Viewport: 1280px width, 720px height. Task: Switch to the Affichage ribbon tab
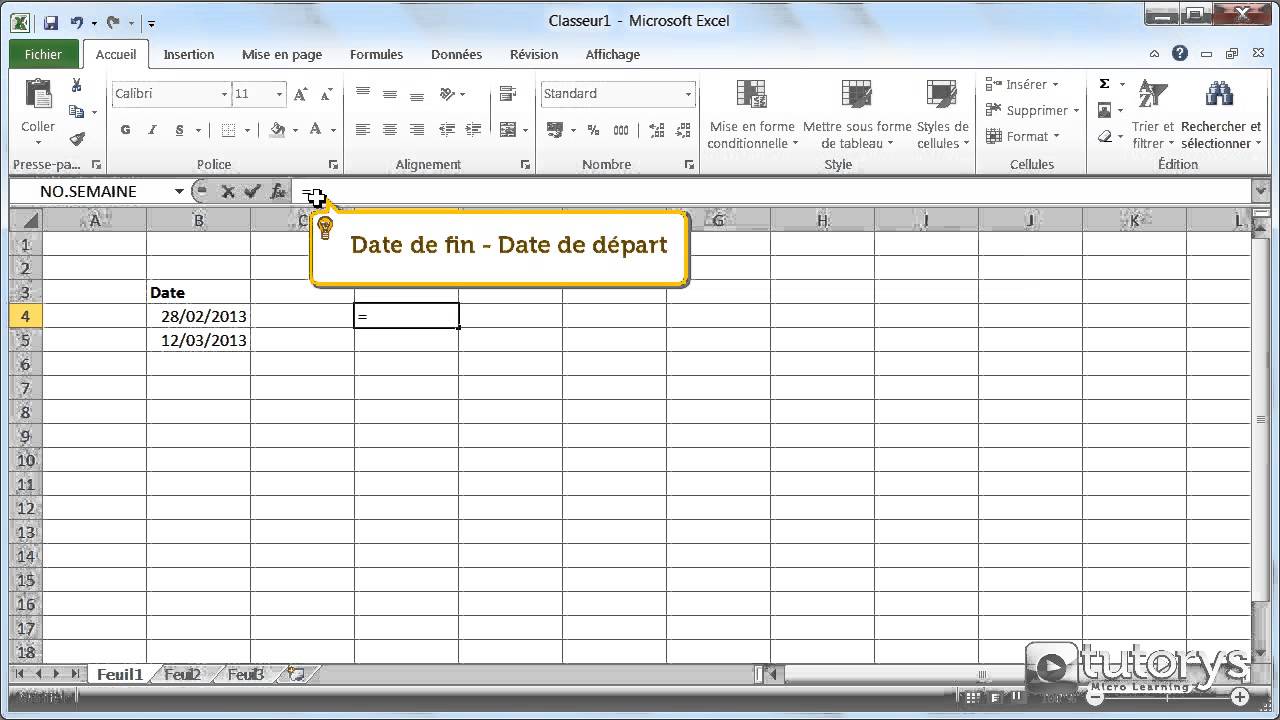pos(612,55)
